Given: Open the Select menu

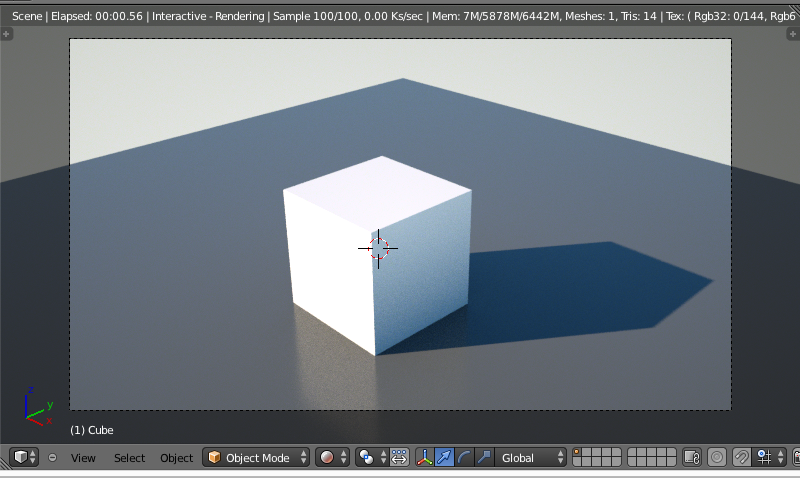Looking at the screenshot, I should pyautogui.click(x=129, y=458).
